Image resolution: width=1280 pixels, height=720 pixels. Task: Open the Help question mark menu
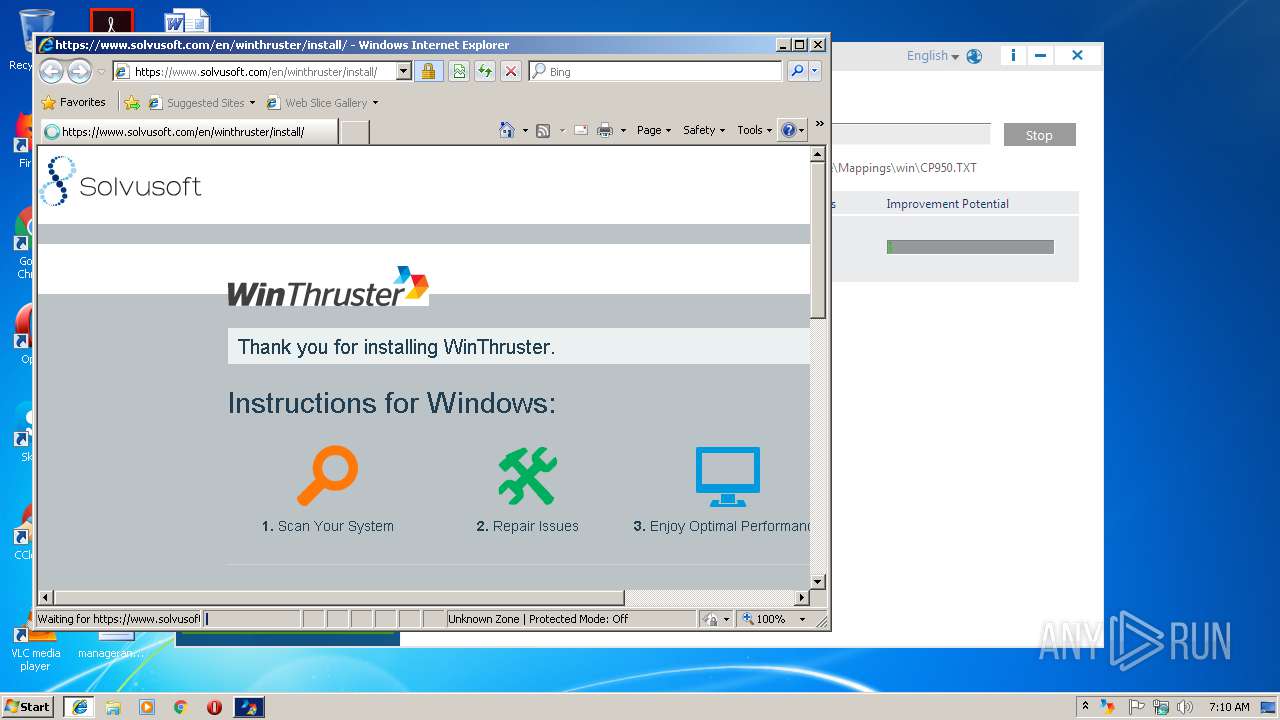[792, 130]
